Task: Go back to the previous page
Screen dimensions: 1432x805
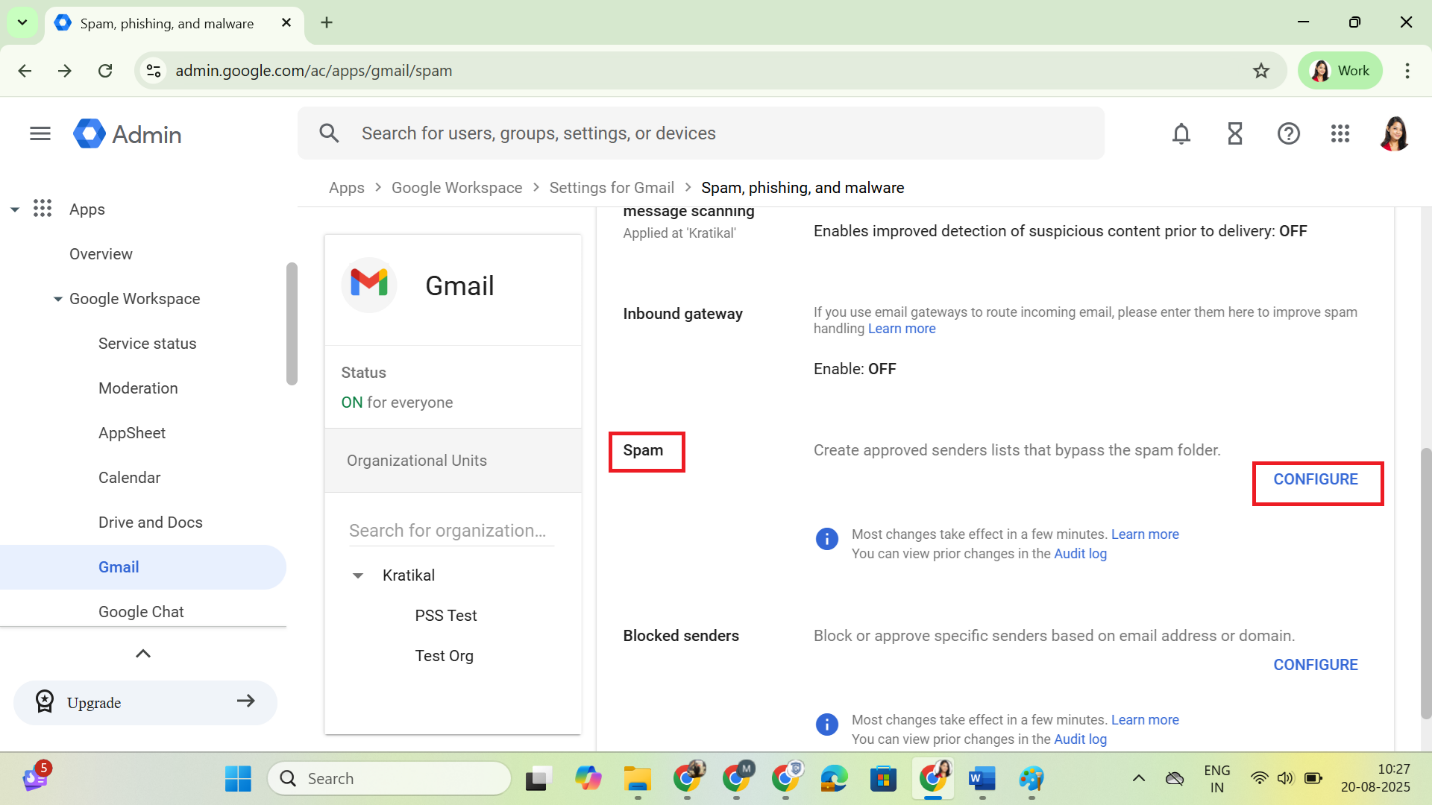Action: pos(25,71)
